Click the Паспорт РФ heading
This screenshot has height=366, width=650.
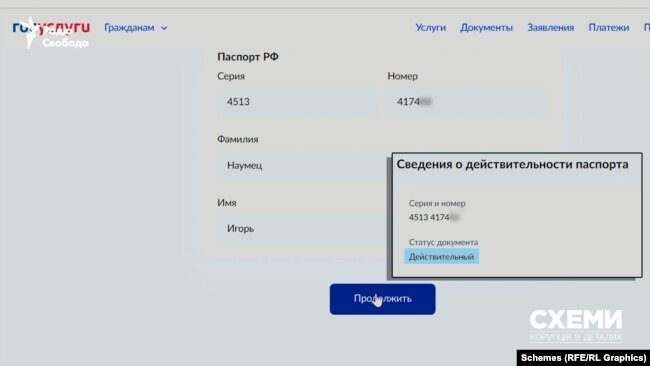point(248,57)
